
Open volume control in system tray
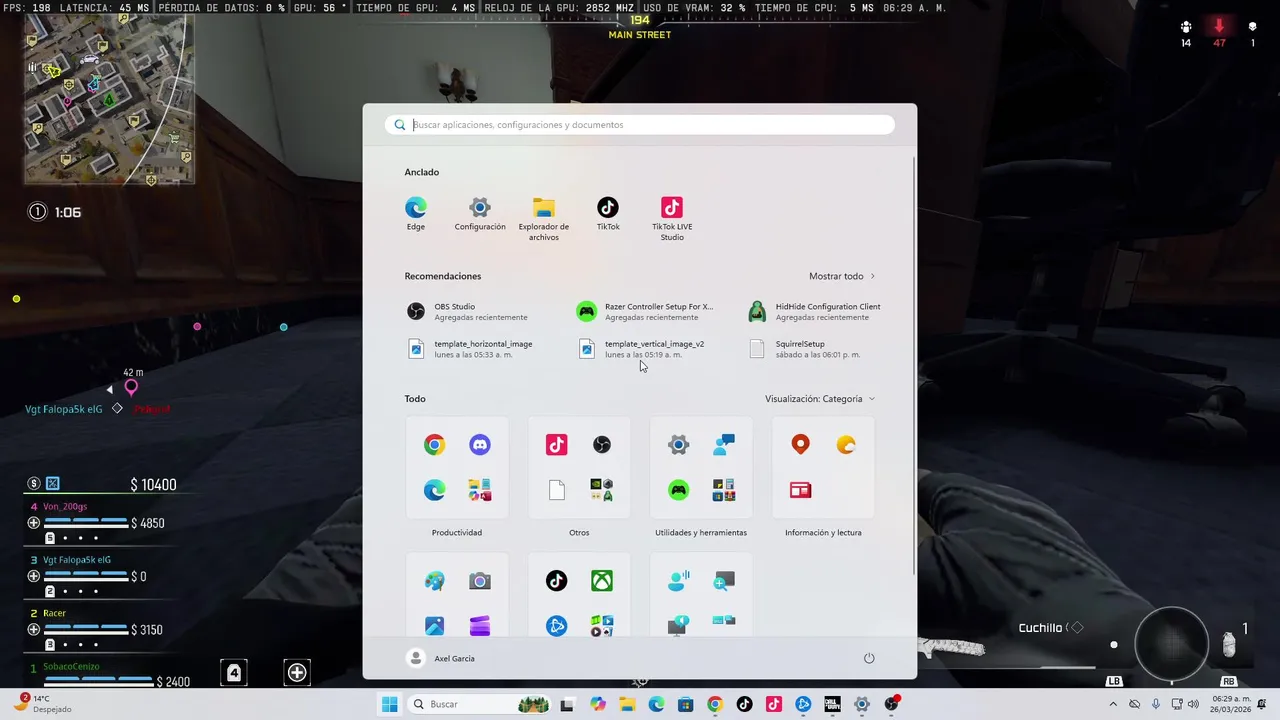[x=1192, y=704]
